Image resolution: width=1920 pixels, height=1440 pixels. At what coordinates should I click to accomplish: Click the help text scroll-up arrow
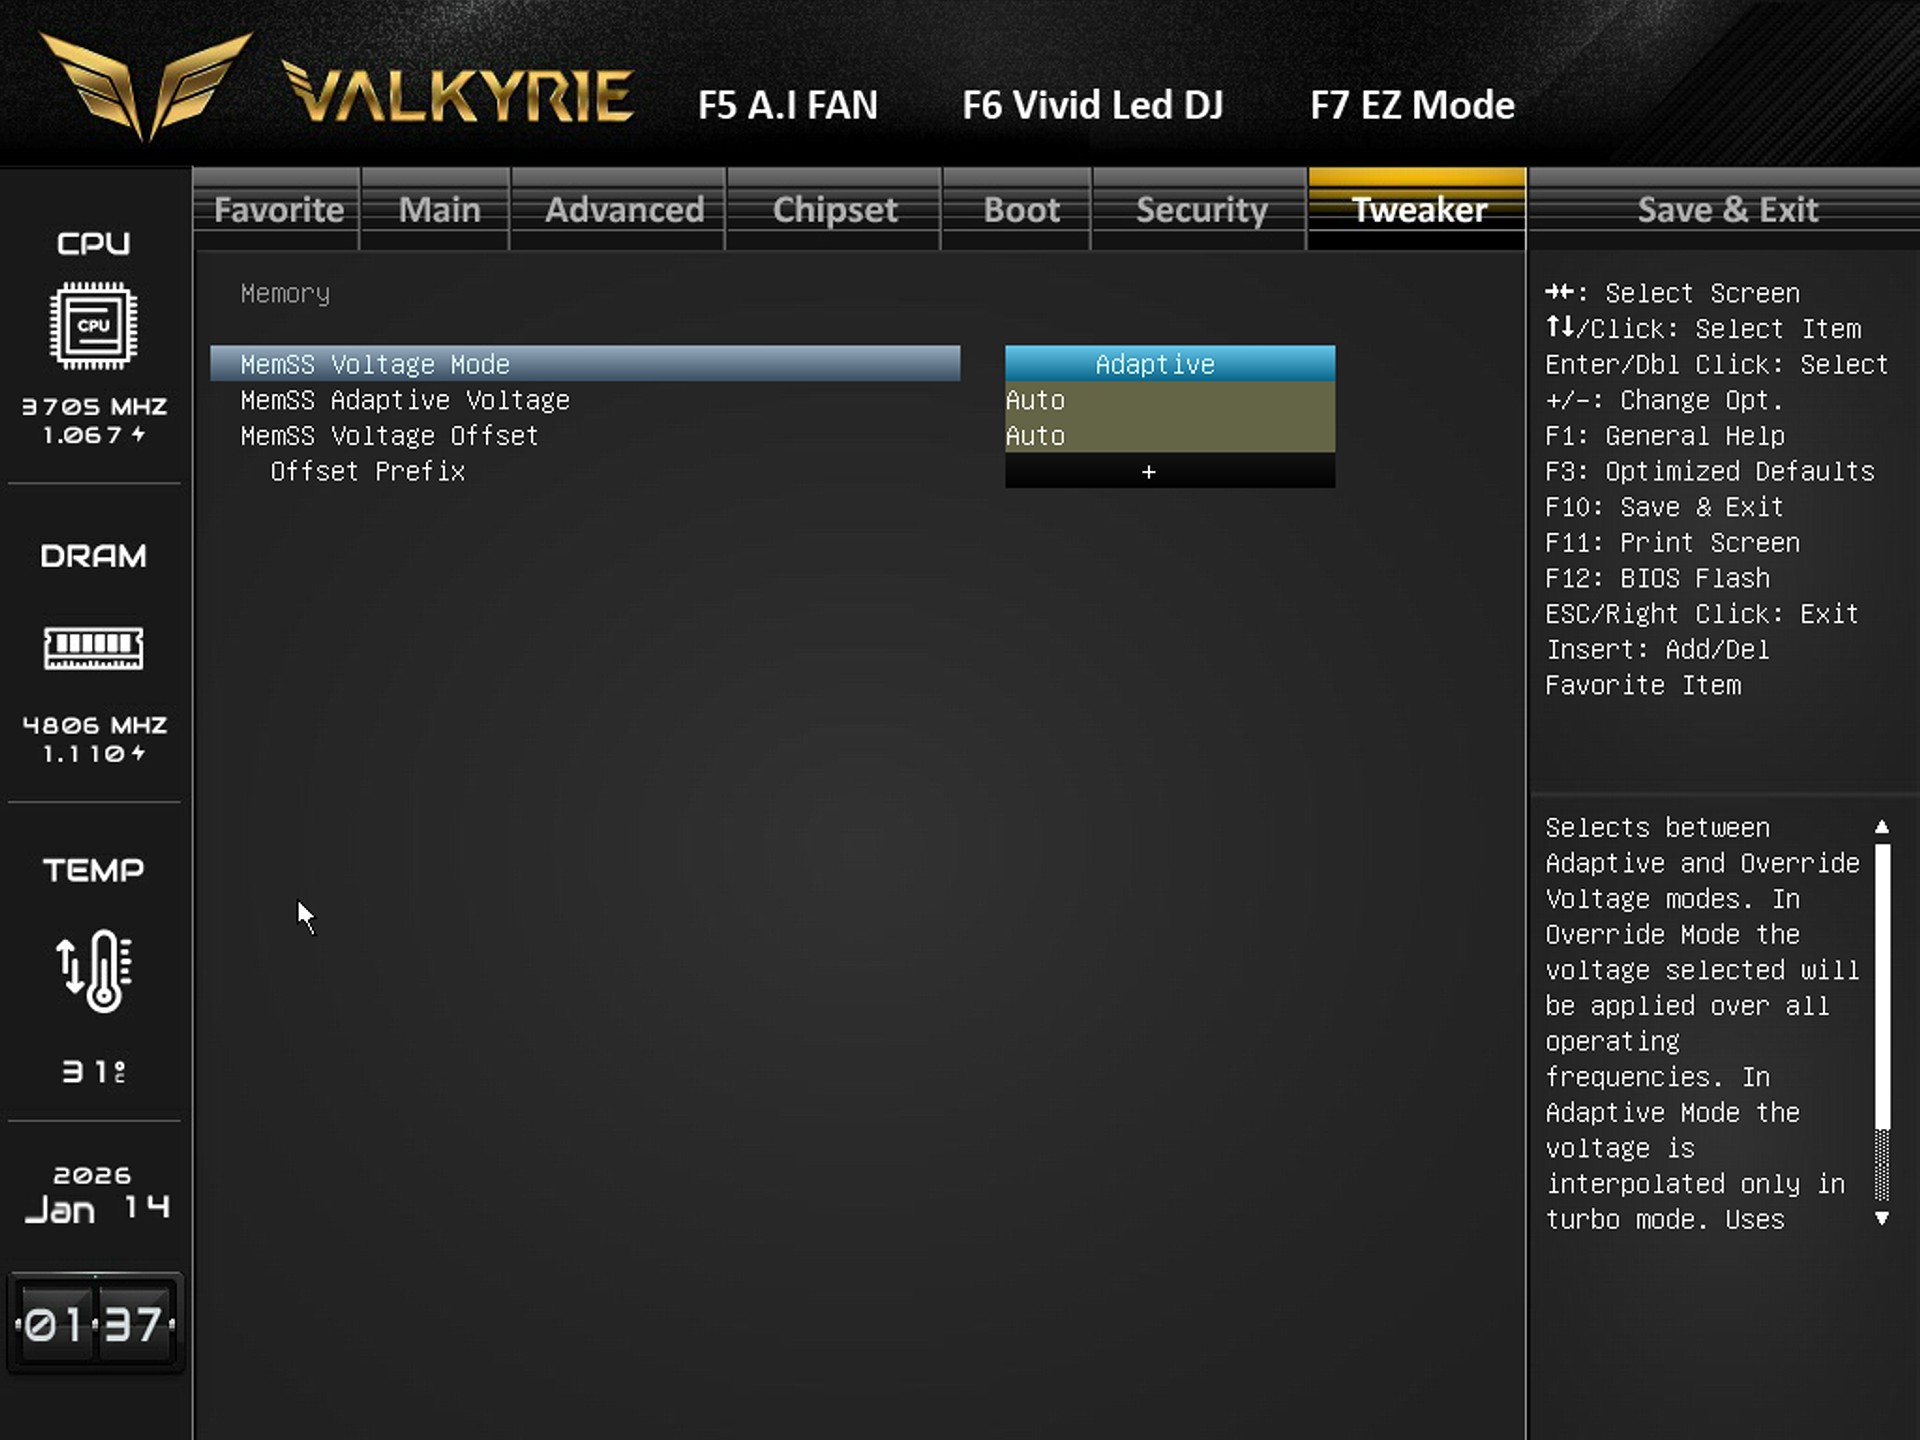click(1881, 827)
